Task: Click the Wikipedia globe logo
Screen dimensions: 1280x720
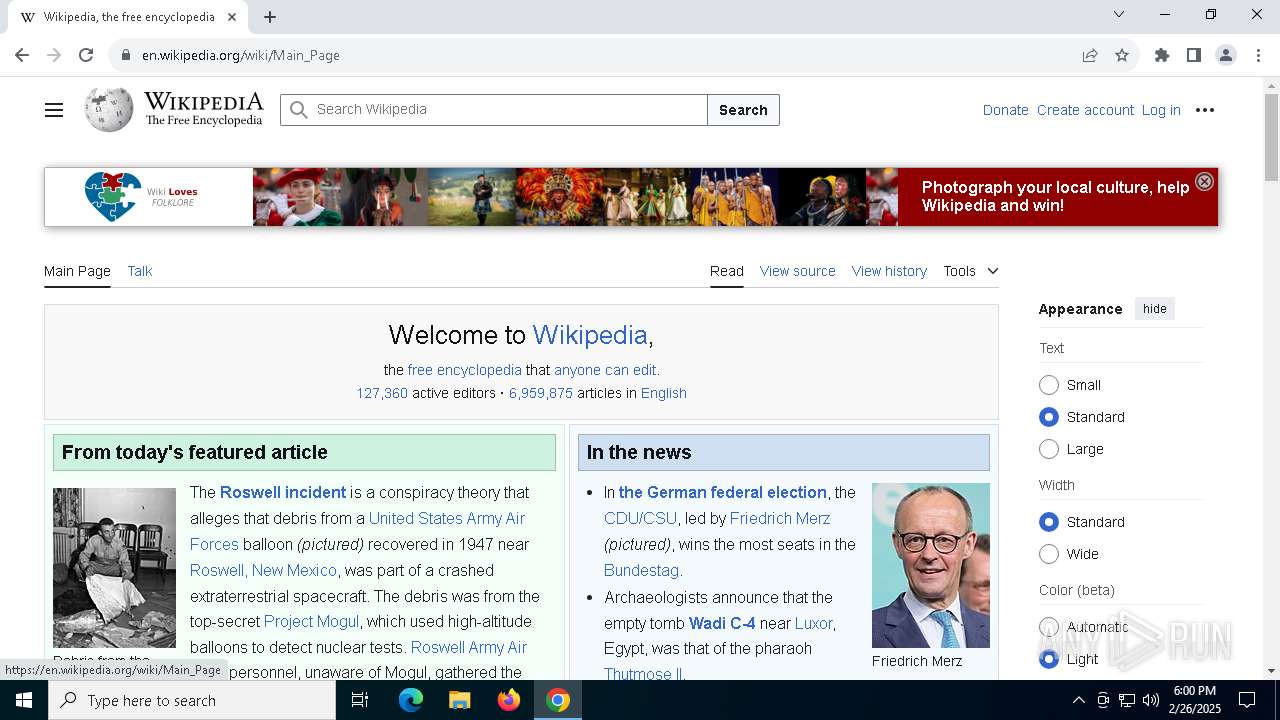Action: (x=108, y=110)
